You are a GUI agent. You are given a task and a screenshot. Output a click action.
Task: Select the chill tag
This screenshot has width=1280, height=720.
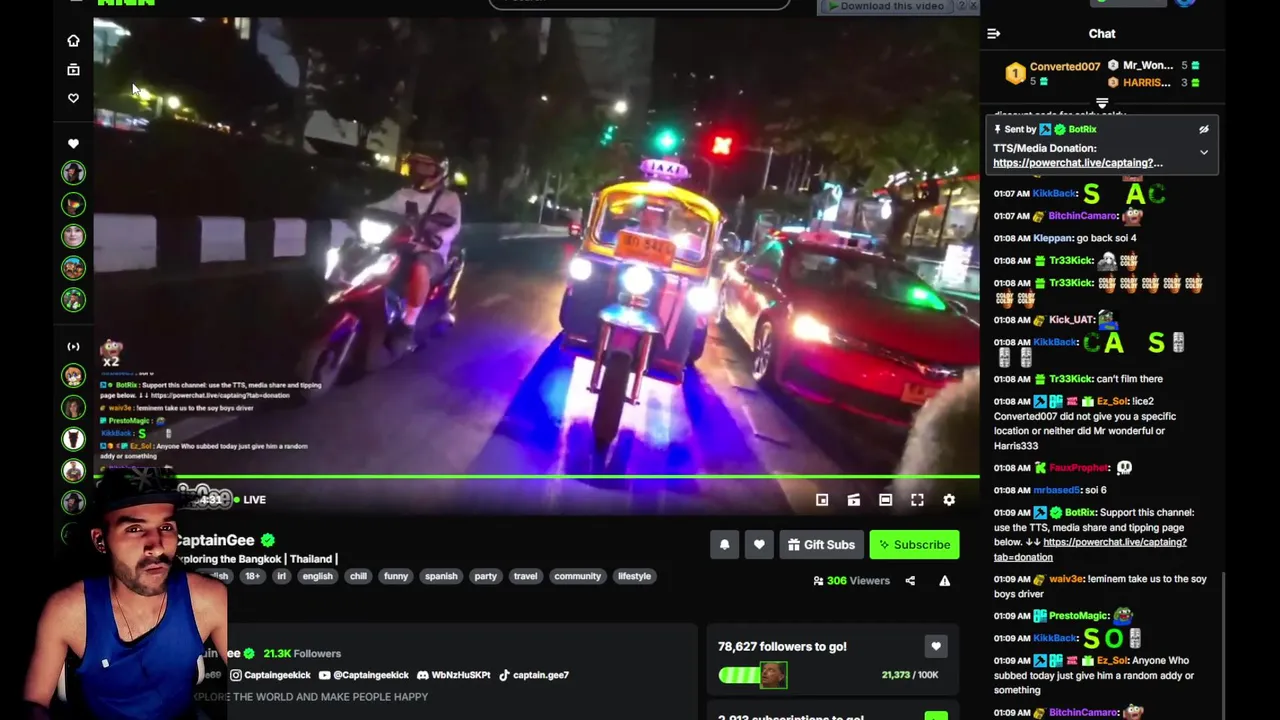[358, 576]
